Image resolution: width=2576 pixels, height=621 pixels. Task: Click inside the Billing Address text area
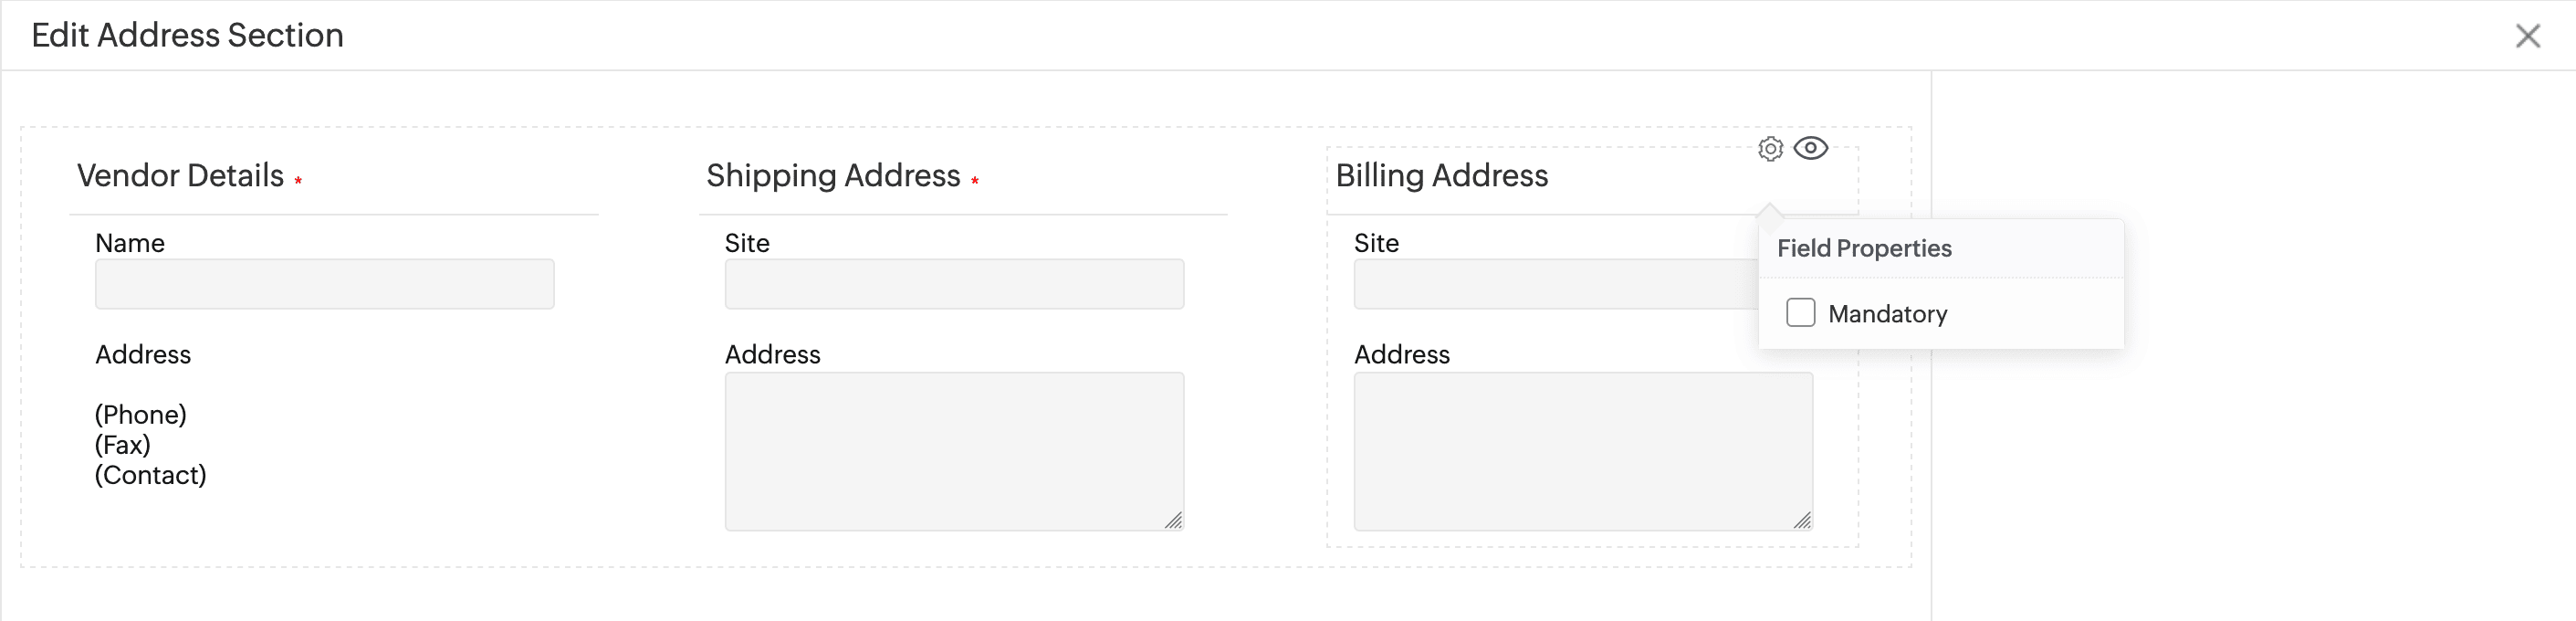coord(1582,450)
